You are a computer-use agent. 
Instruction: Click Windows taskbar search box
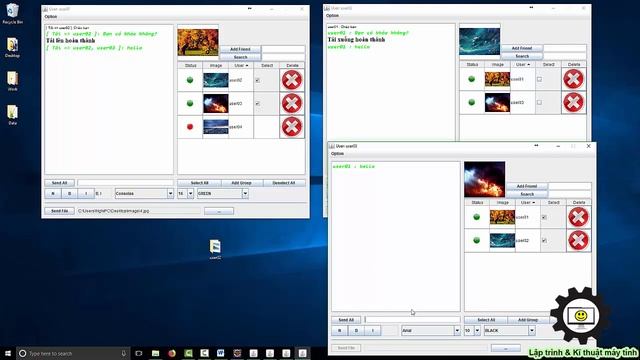[73, 353]
